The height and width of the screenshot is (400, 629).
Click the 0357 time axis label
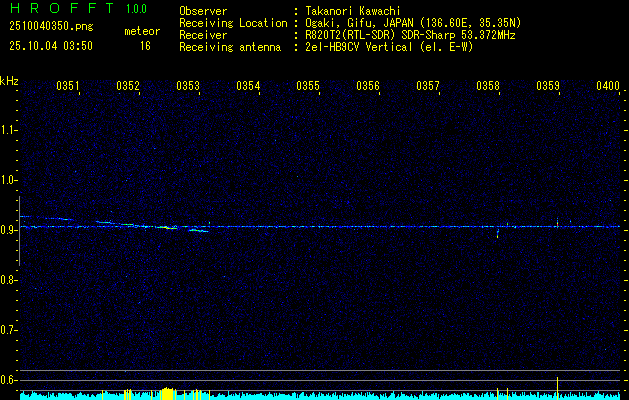428,86
